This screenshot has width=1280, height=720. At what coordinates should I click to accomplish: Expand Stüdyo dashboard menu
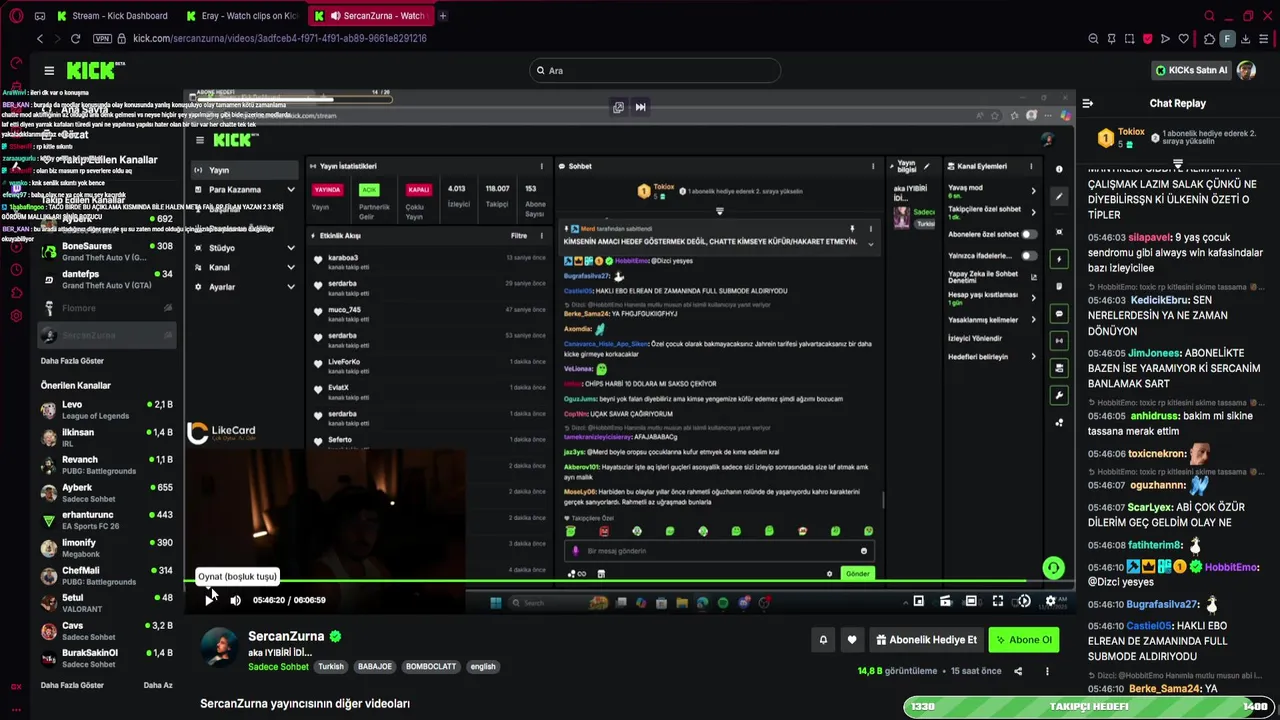pyautogui.click(x=244, y=248)
